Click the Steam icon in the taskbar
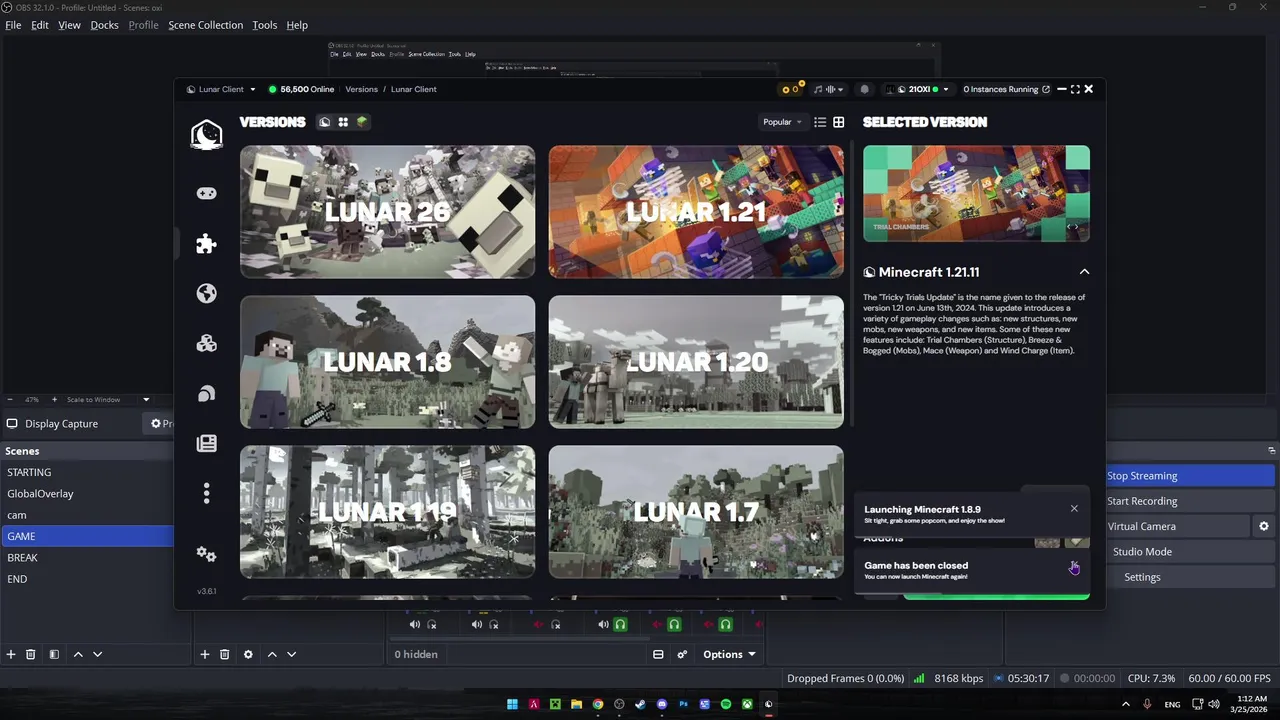This screenshot has height=720, width=1280. click(641, 704)
